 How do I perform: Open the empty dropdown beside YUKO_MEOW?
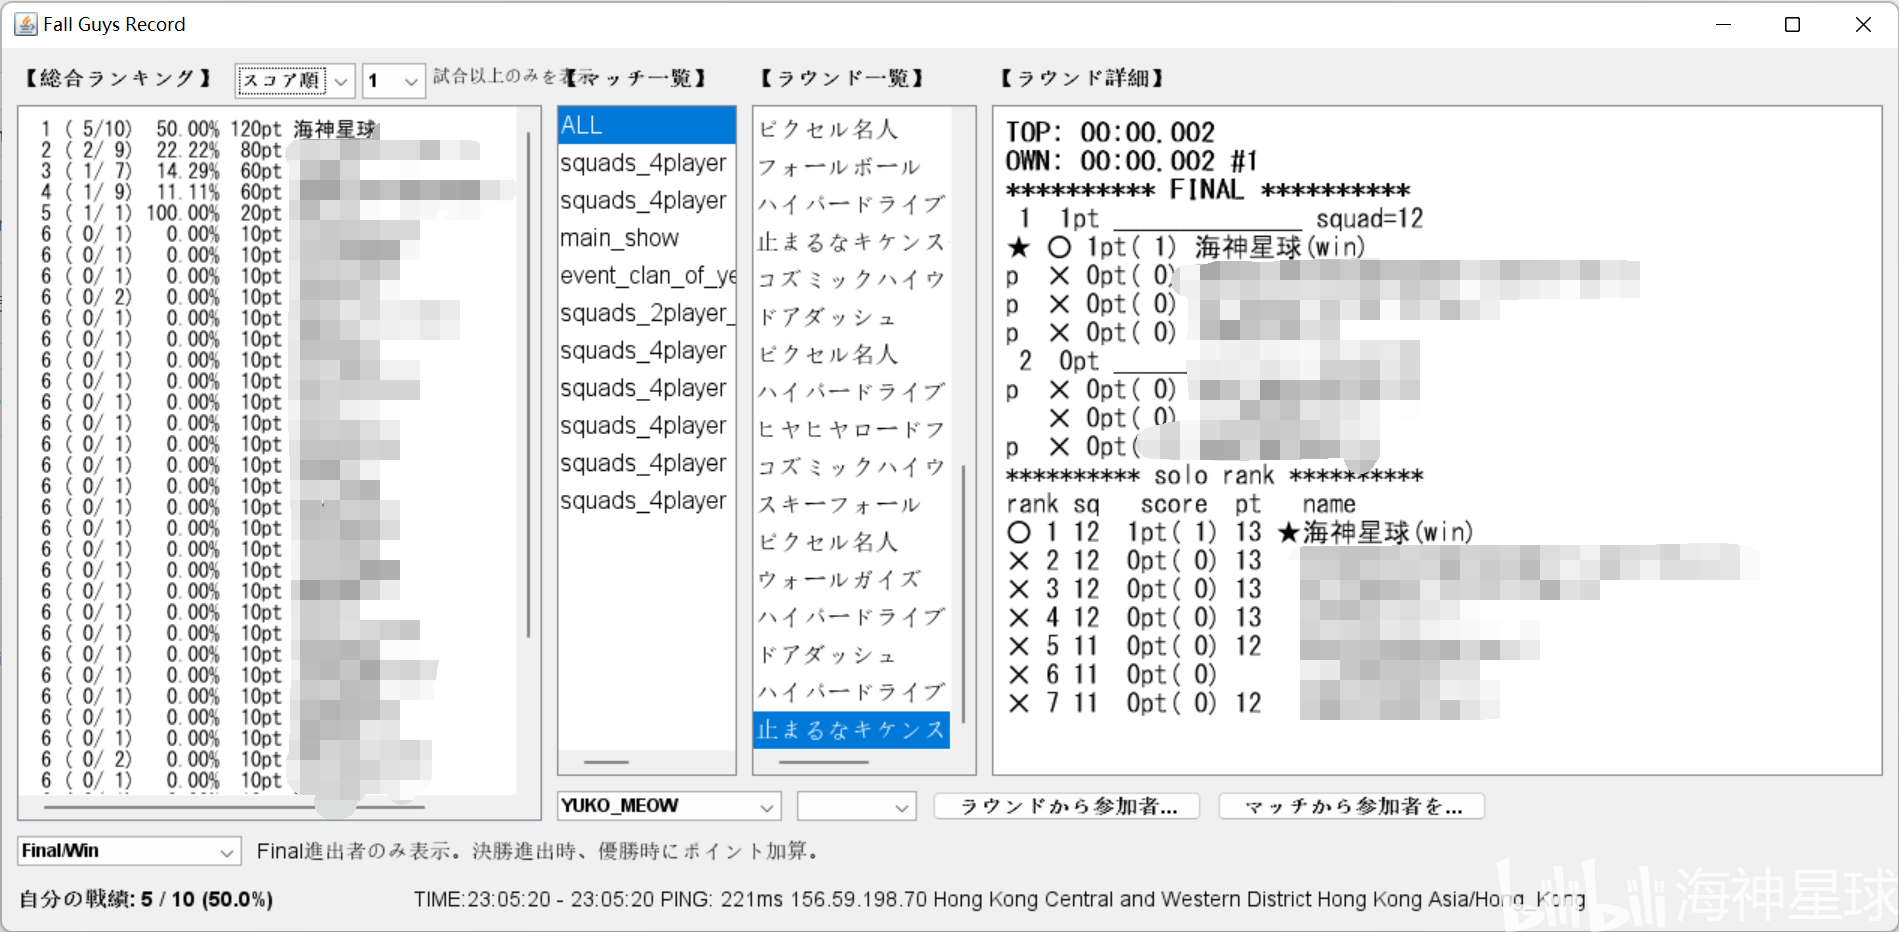855,806
